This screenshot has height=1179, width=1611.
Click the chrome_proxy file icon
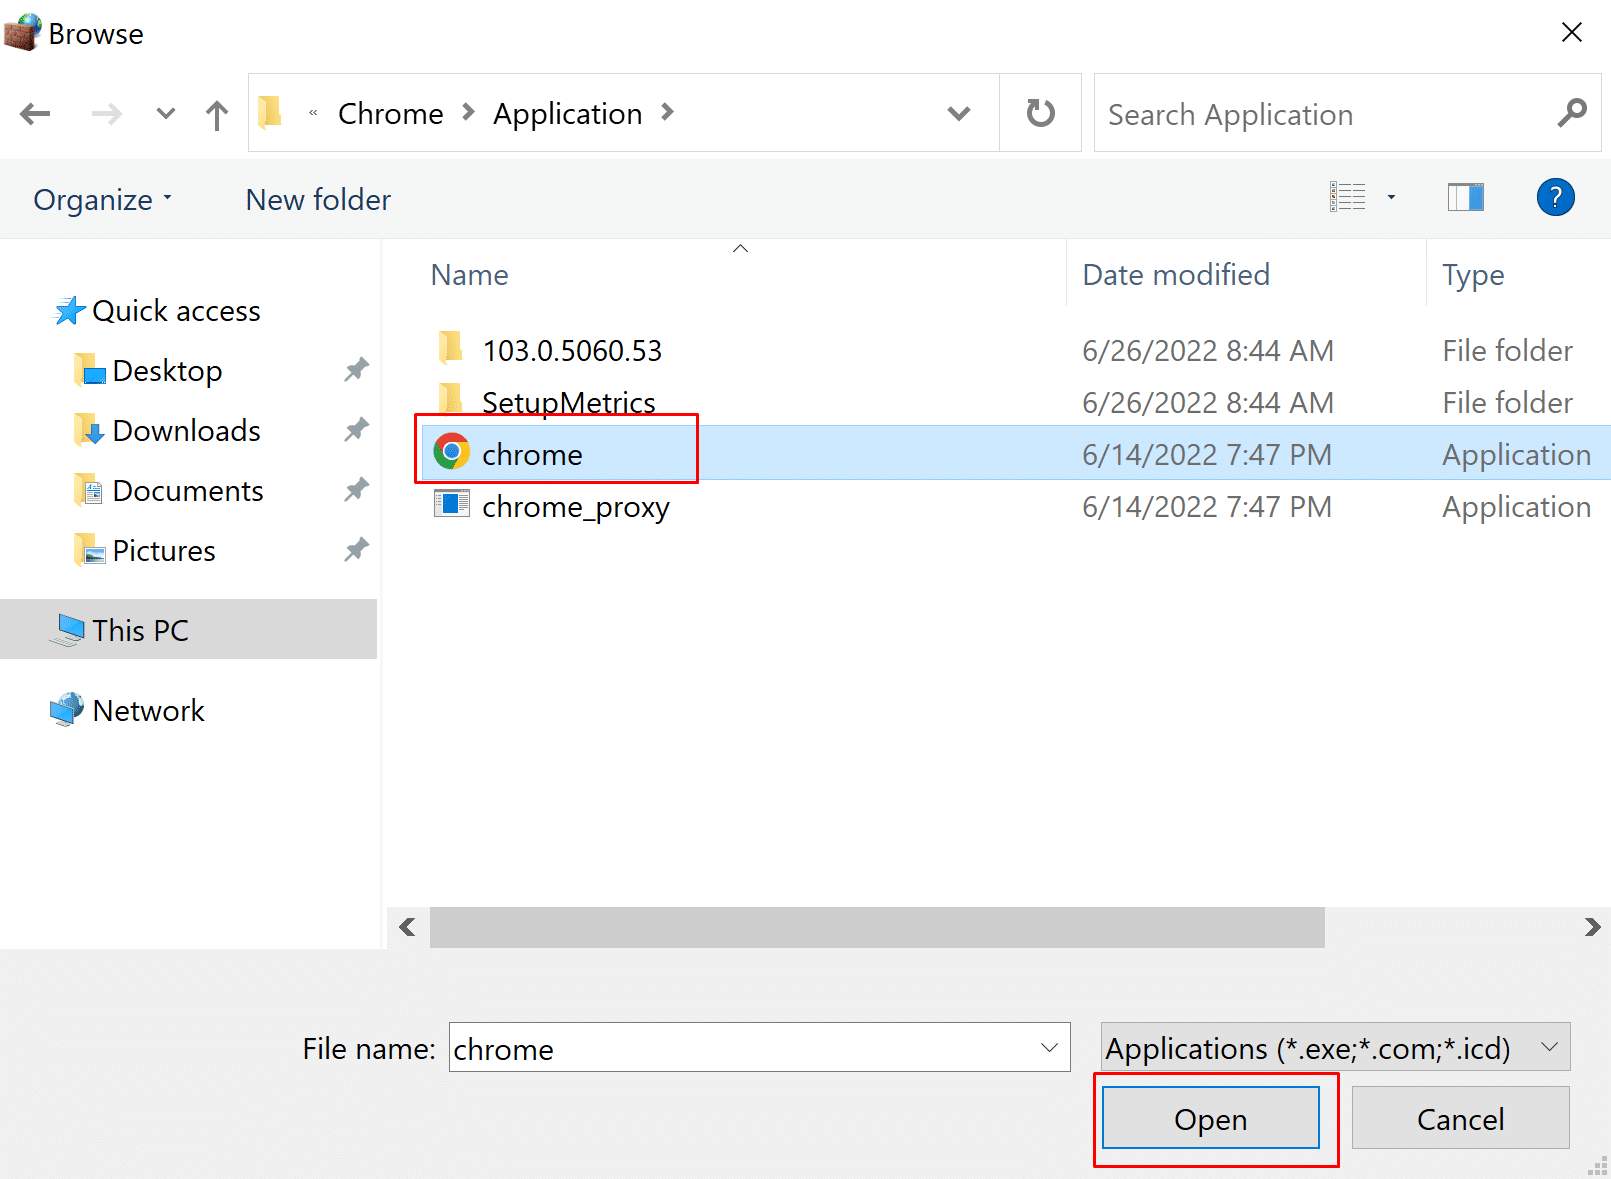pyautogui.click(x=452, y=503)
